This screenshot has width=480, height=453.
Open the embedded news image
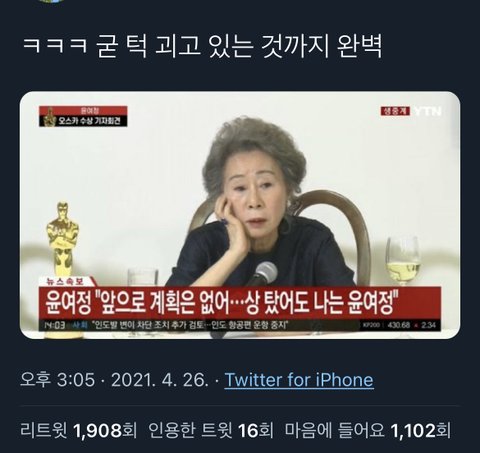(x=240, y=215)
